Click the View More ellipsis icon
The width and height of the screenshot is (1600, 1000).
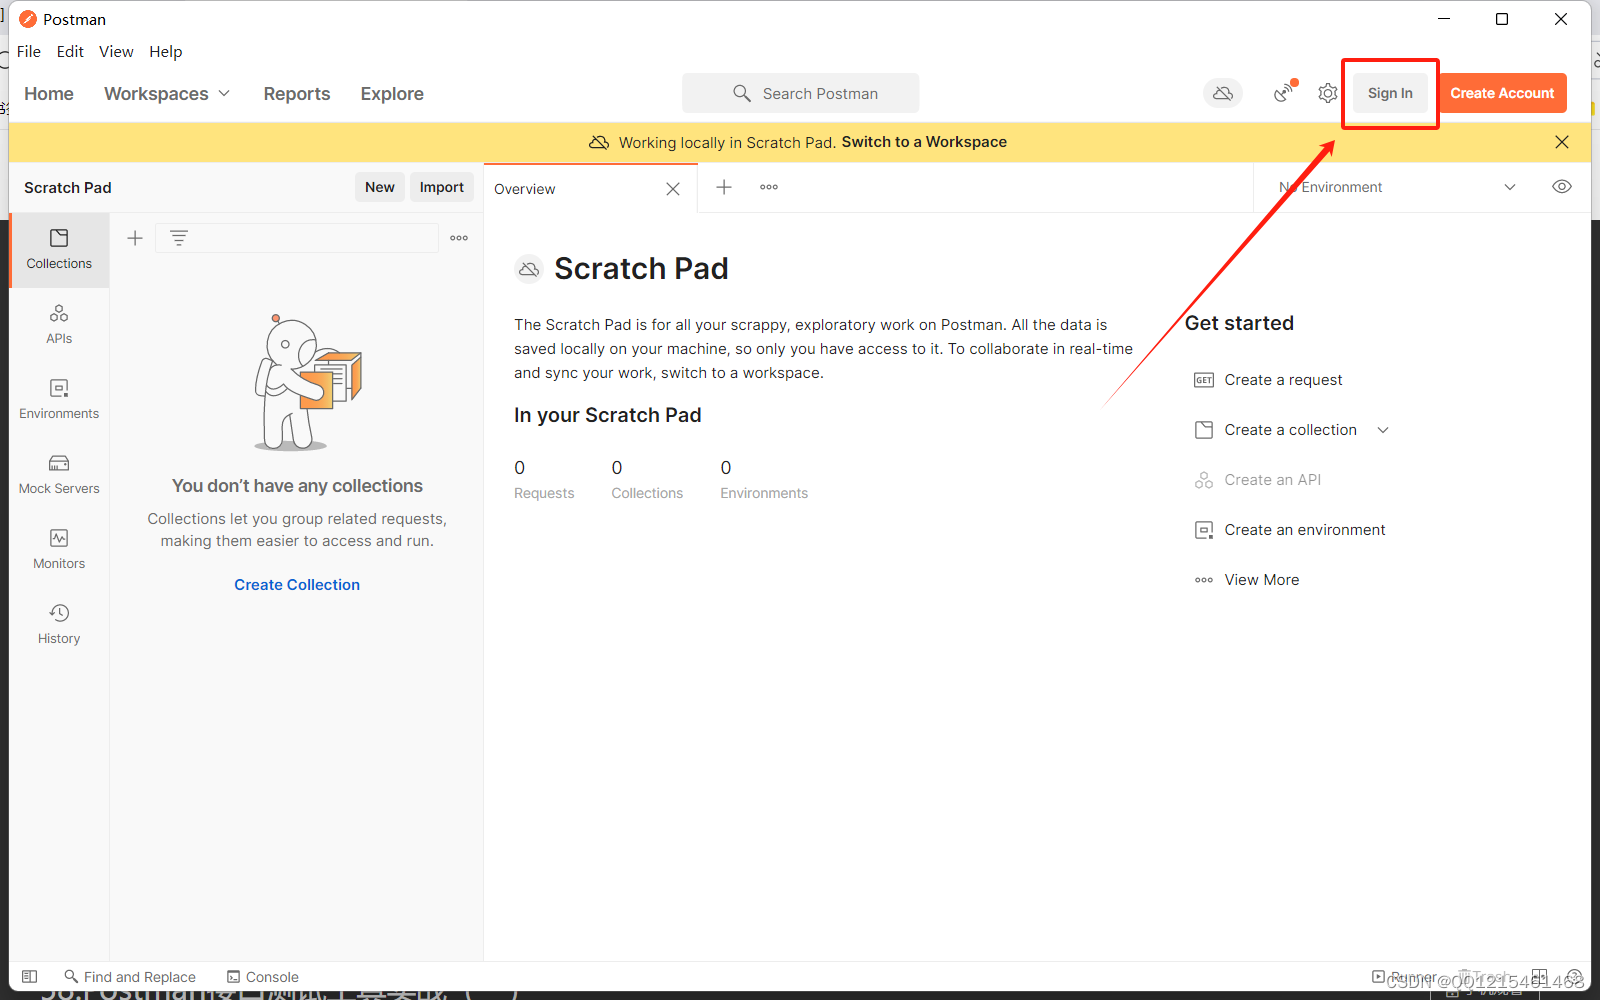(1204, 580)
